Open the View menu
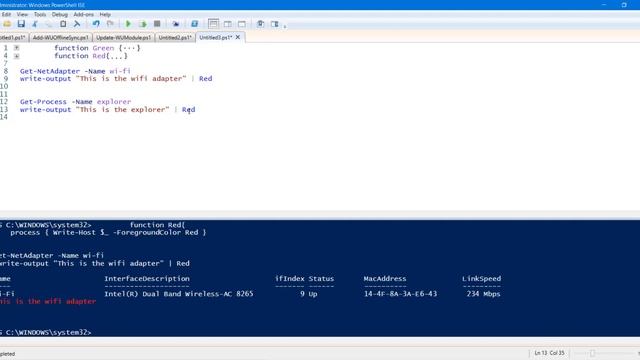The image size is (640, 360). (22, 14)
